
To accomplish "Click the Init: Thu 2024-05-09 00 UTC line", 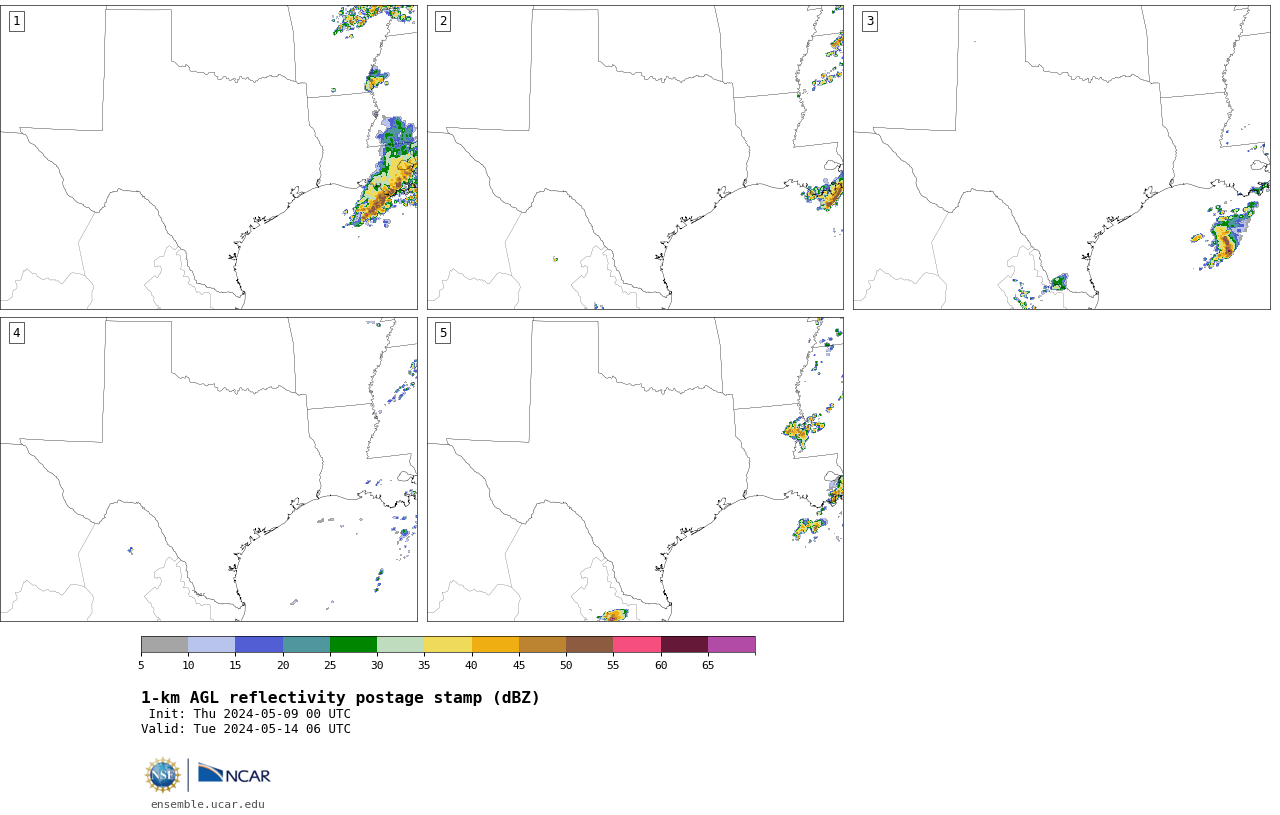I will (250, 714).
